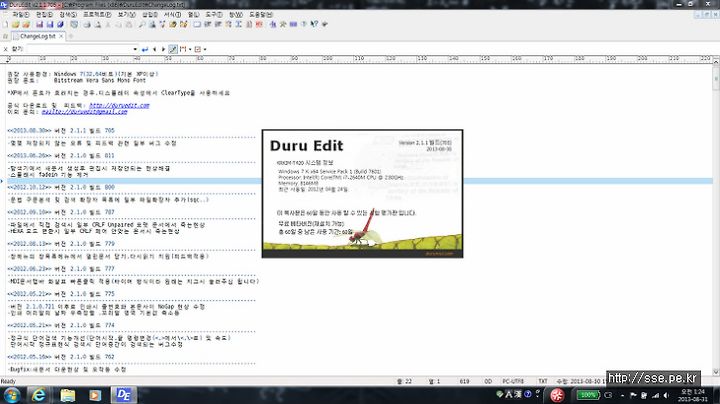Click the changelog line for build 800
The height and width of the screenshot is (404, 720).
[61, 187]
